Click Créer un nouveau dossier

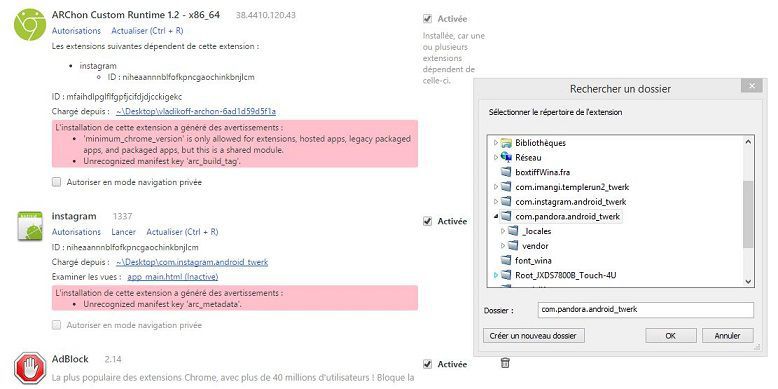click(x=533, y=335)
